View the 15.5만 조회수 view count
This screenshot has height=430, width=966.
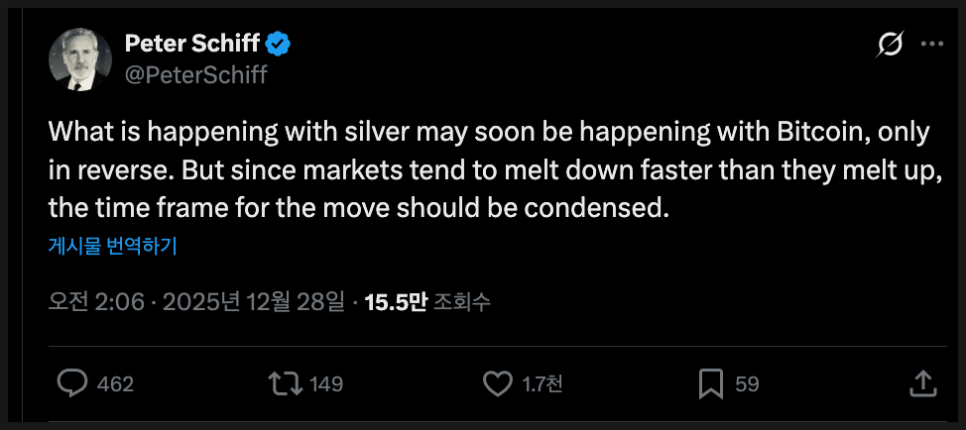[428, 302]
